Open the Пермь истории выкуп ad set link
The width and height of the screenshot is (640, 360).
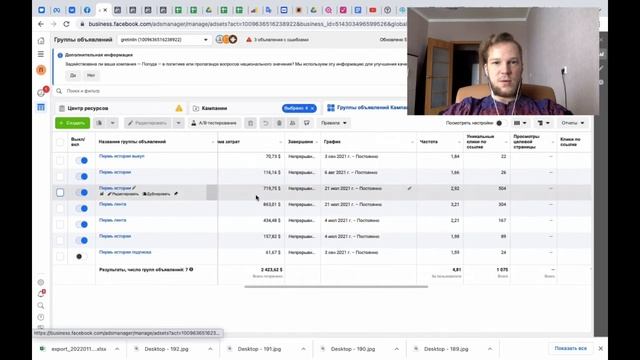click(122, 156)
